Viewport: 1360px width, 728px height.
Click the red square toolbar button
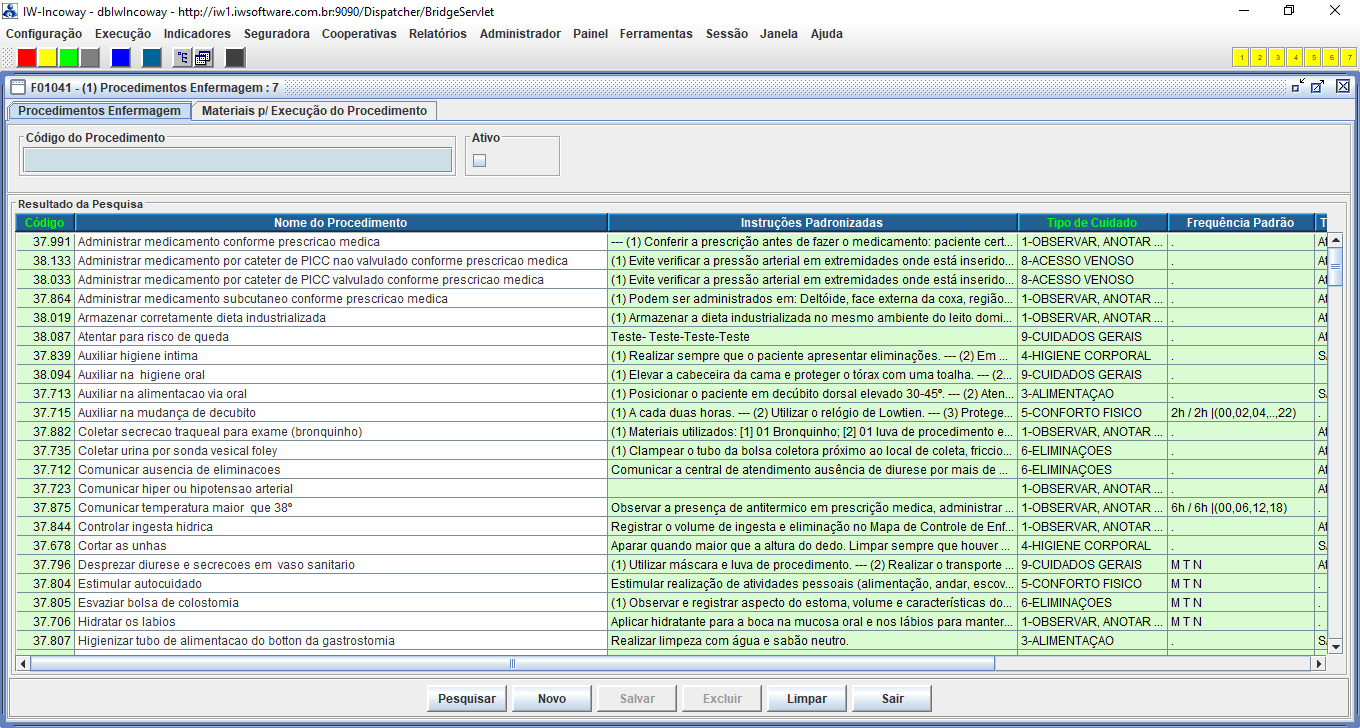point(27,57)
